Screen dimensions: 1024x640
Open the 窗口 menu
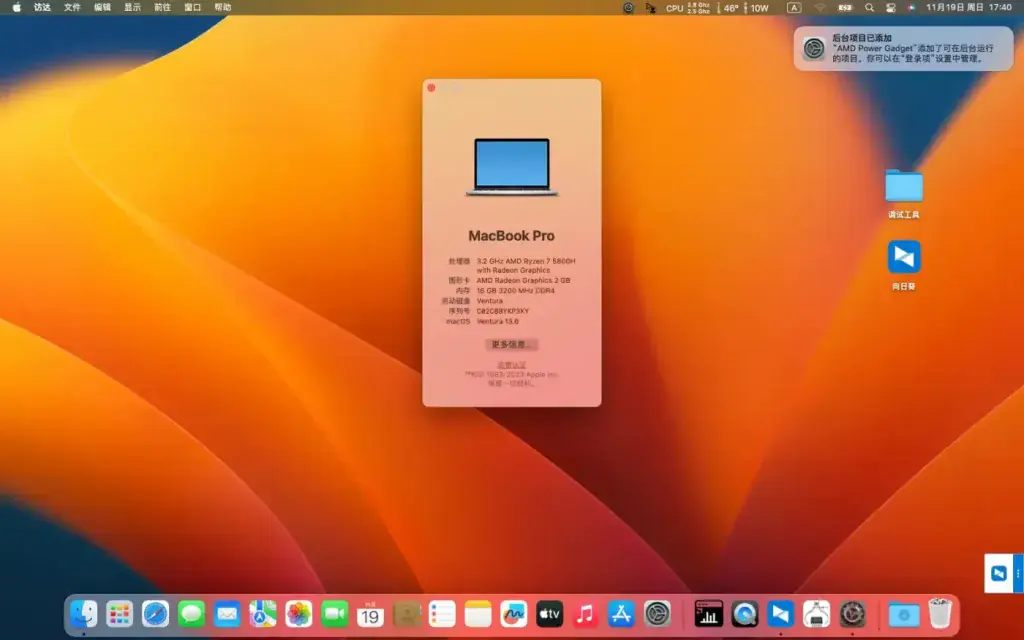point(193,8)
